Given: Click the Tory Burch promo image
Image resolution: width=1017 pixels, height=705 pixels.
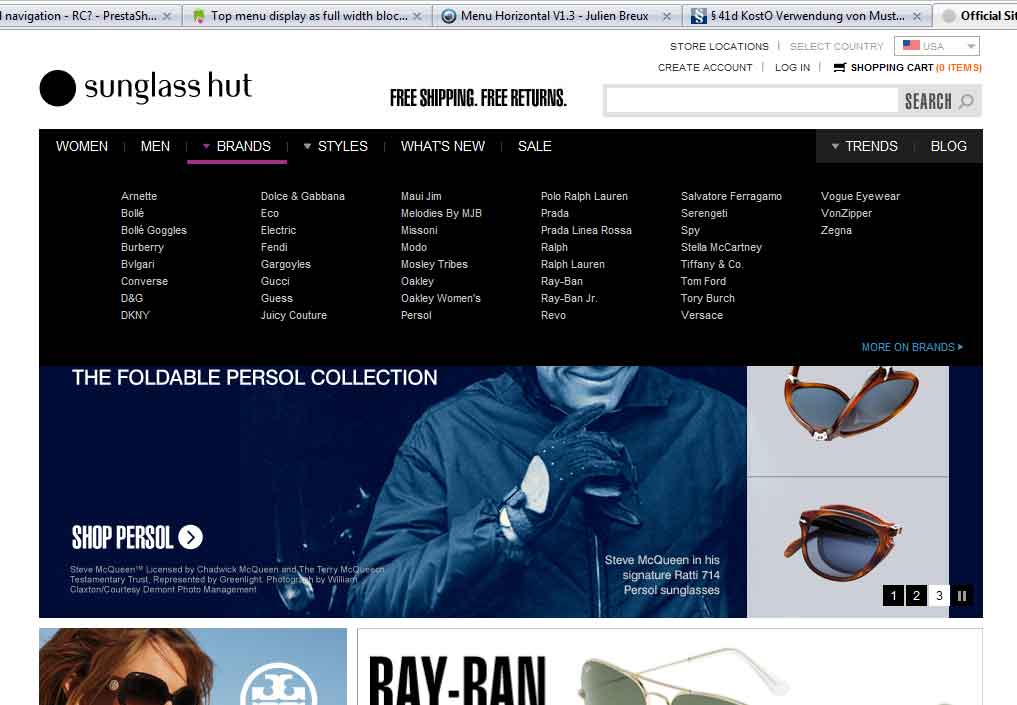Looking at the screenshot, I should pyautogui.click(x=193, y=667).
